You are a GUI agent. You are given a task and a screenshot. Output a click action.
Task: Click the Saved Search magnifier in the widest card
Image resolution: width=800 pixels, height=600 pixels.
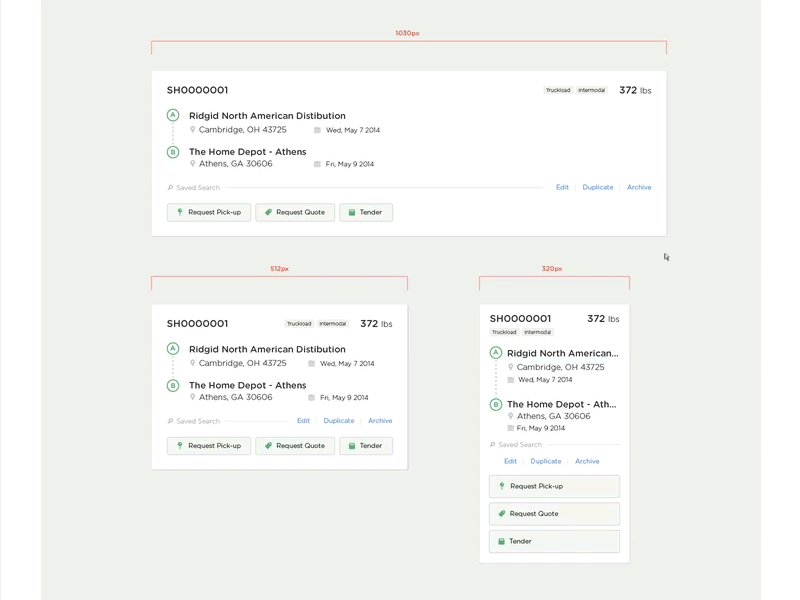171,188
